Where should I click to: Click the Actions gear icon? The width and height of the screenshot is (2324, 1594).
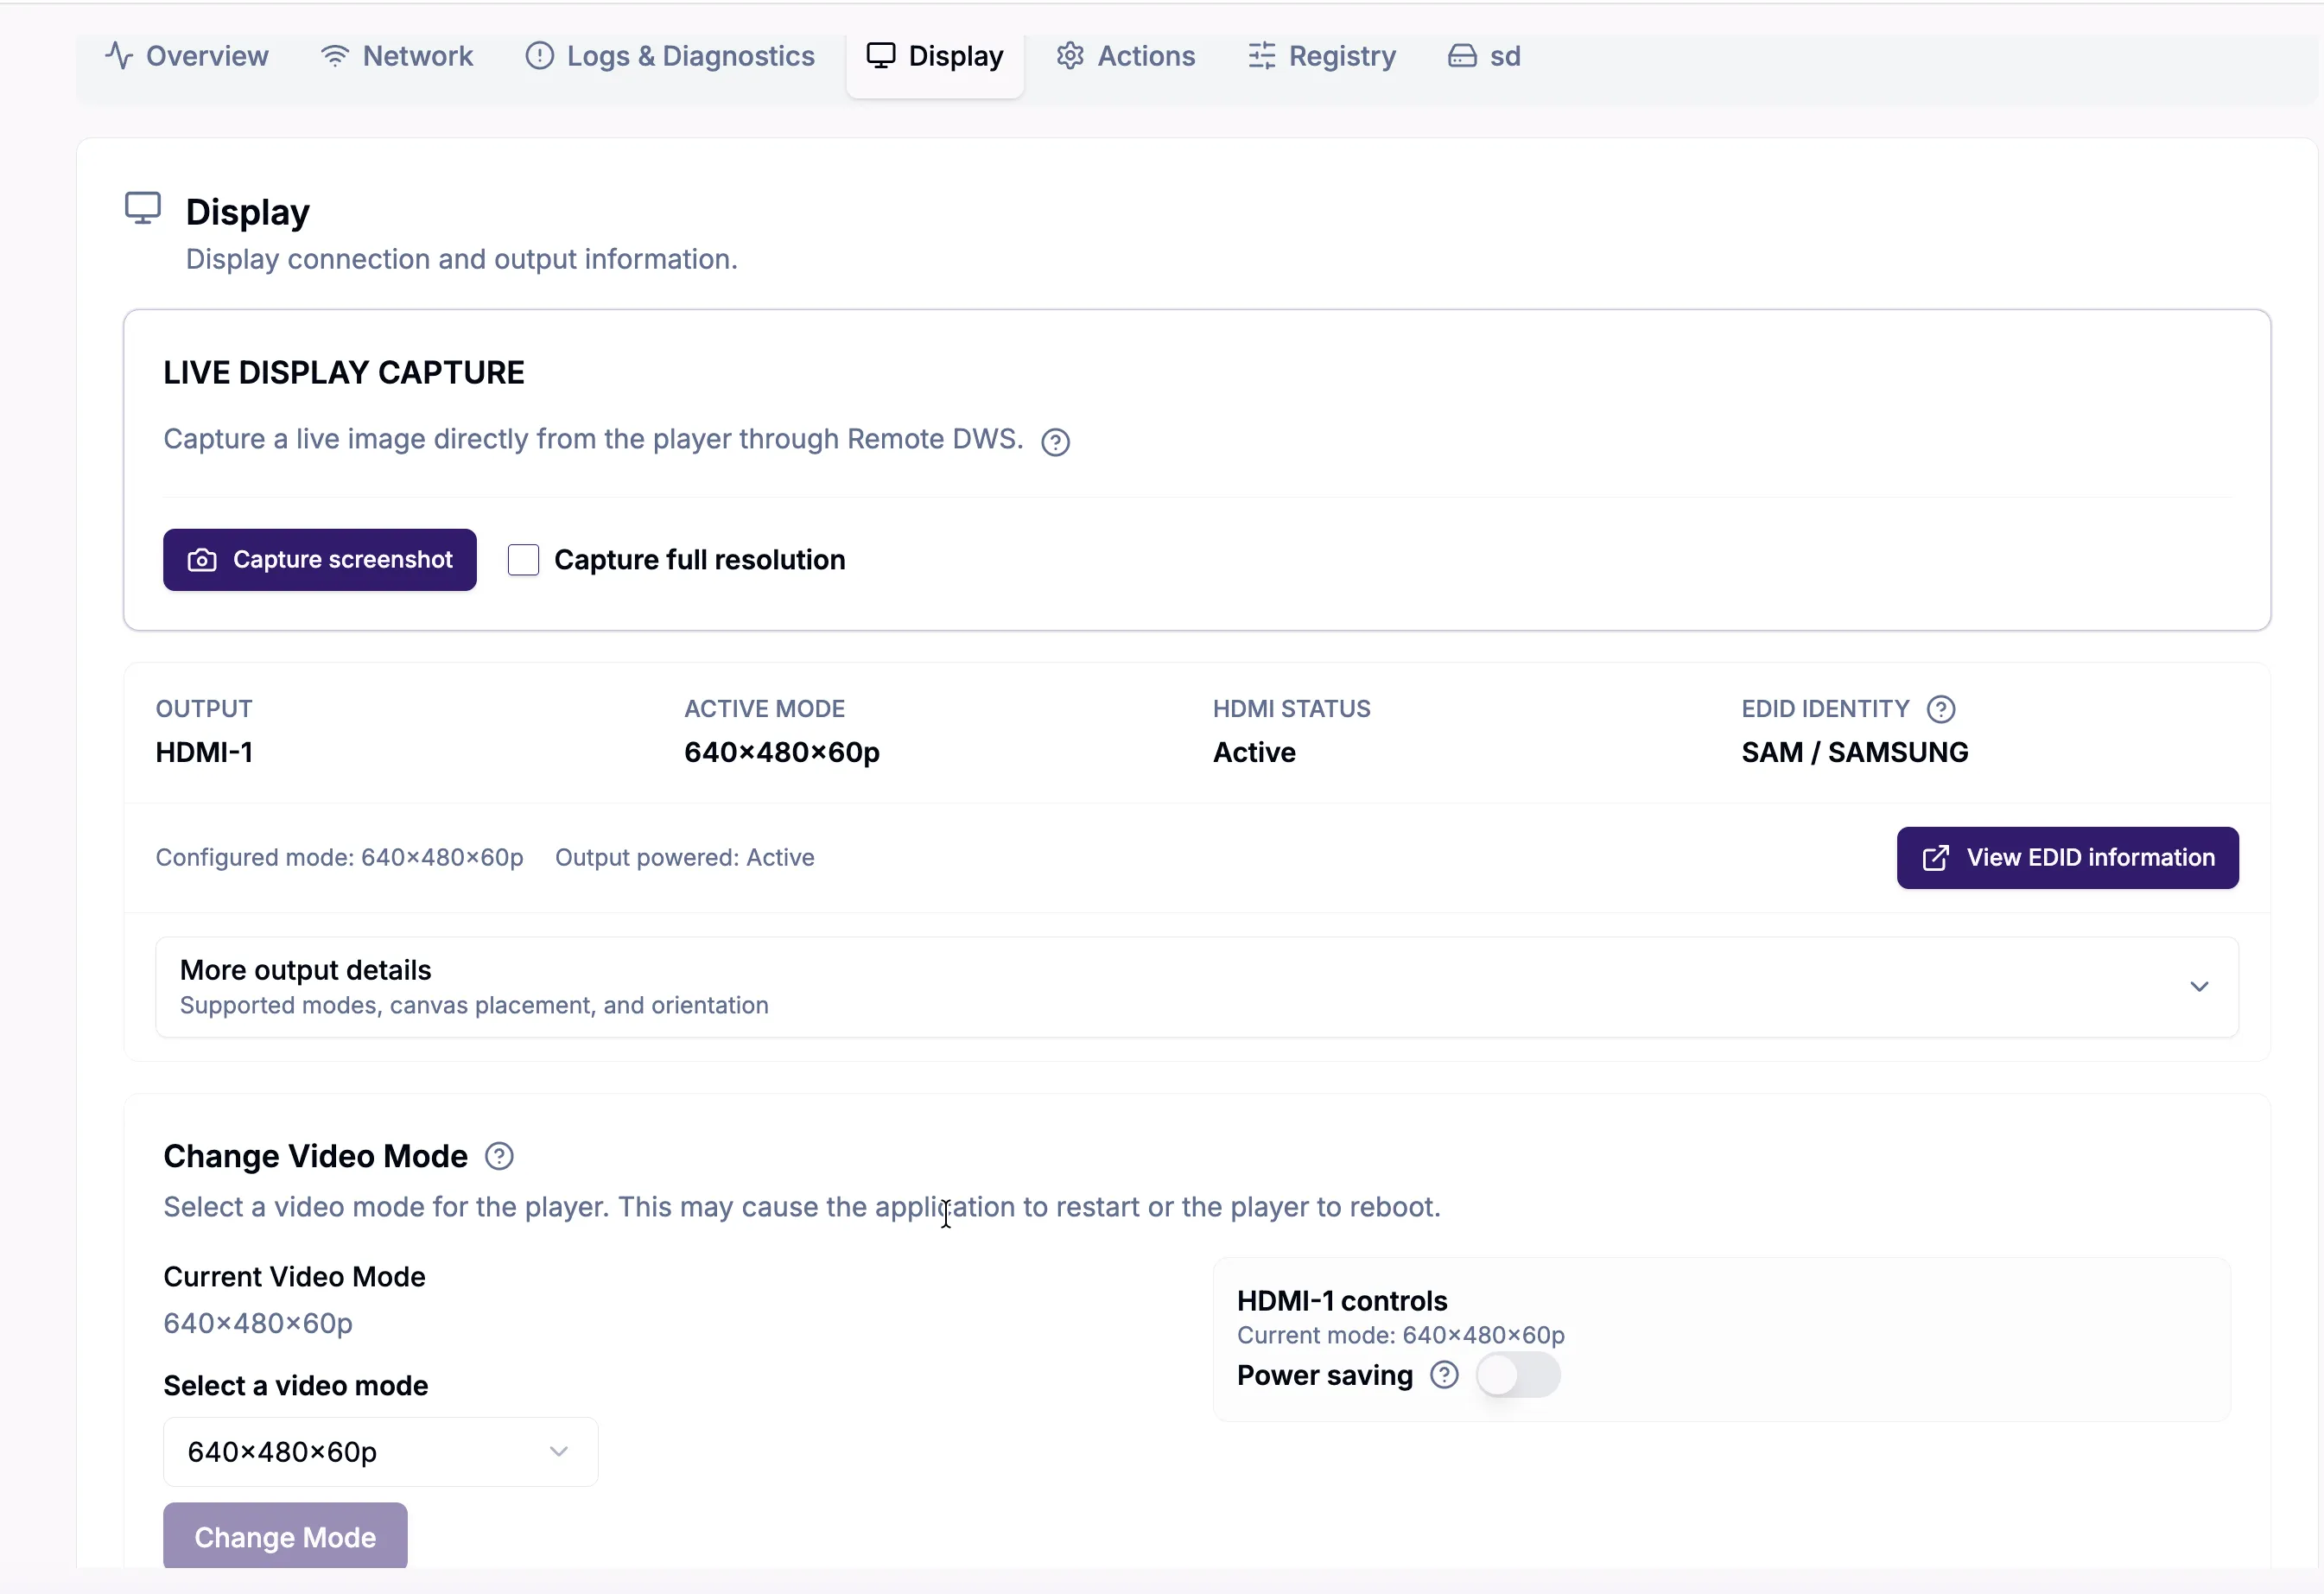click(x=1071, y=56)
